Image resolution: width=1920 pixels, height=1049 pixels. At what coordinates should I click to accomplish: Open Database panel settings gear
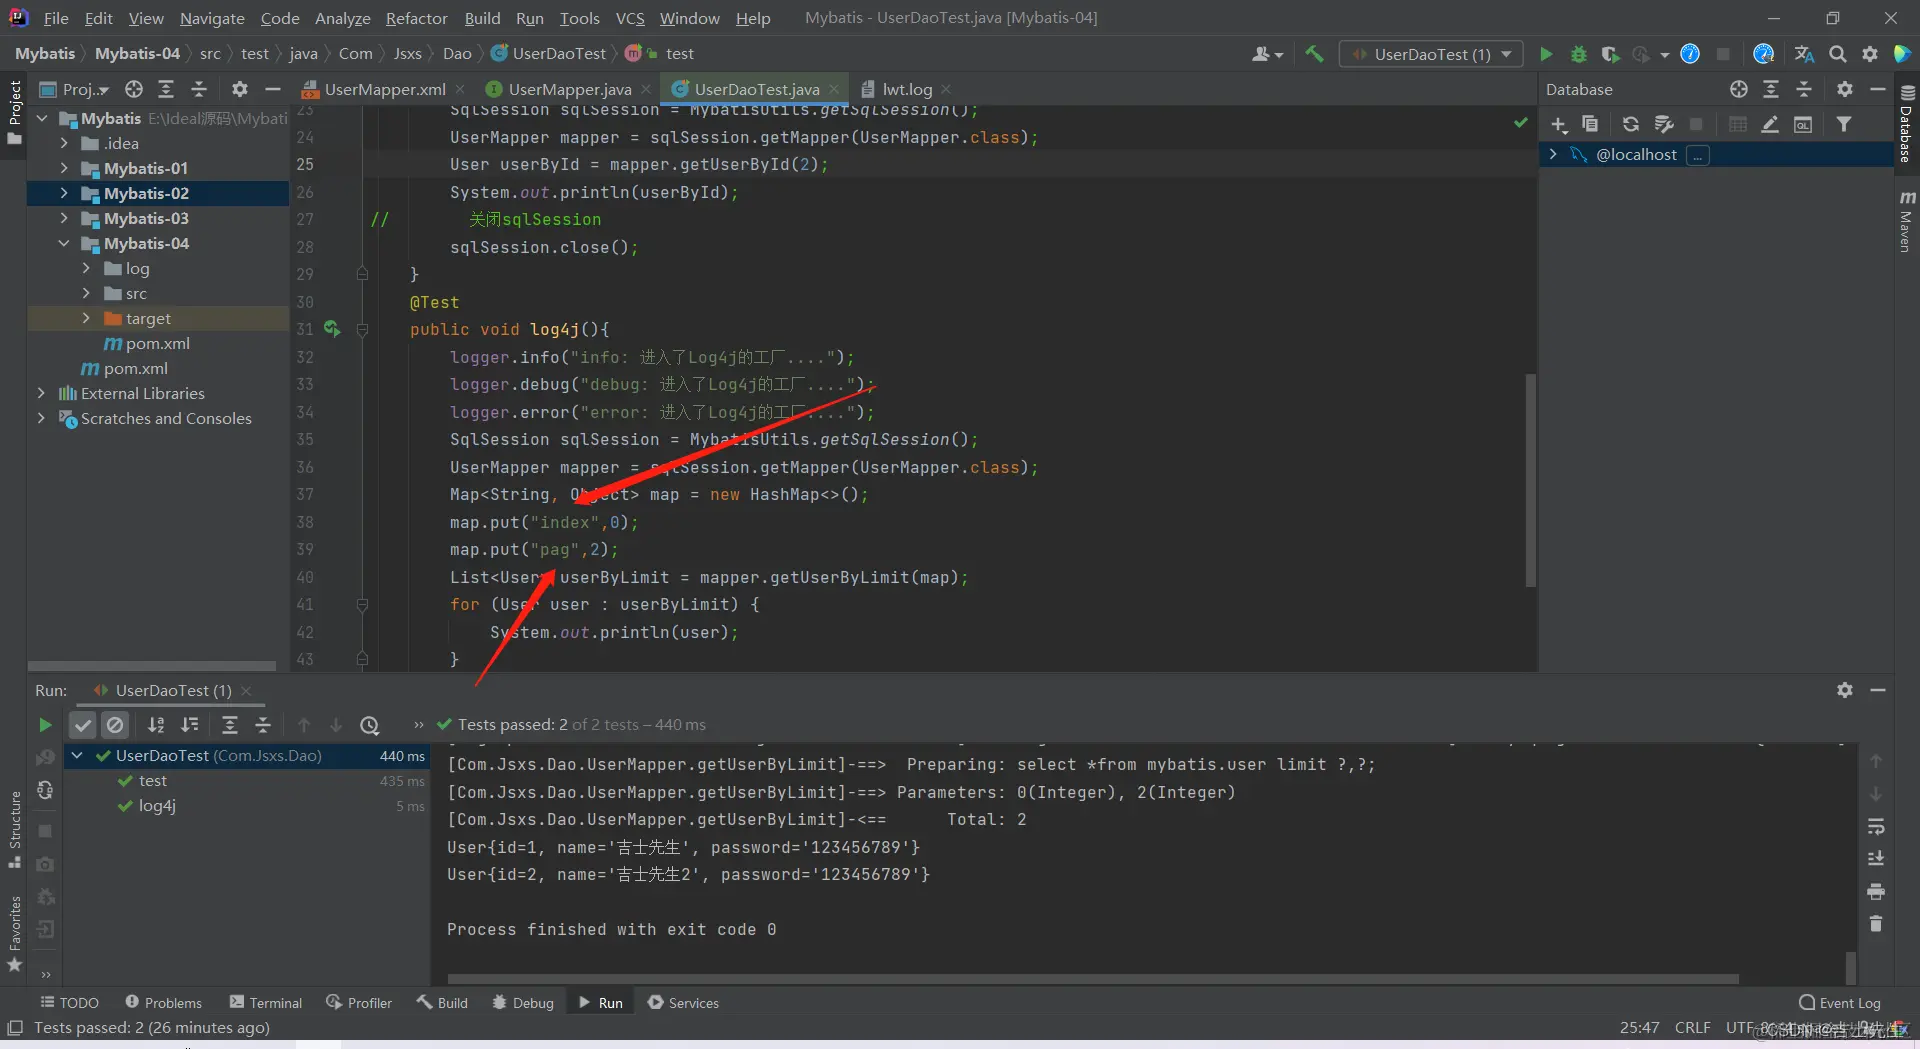point(1845,89)
